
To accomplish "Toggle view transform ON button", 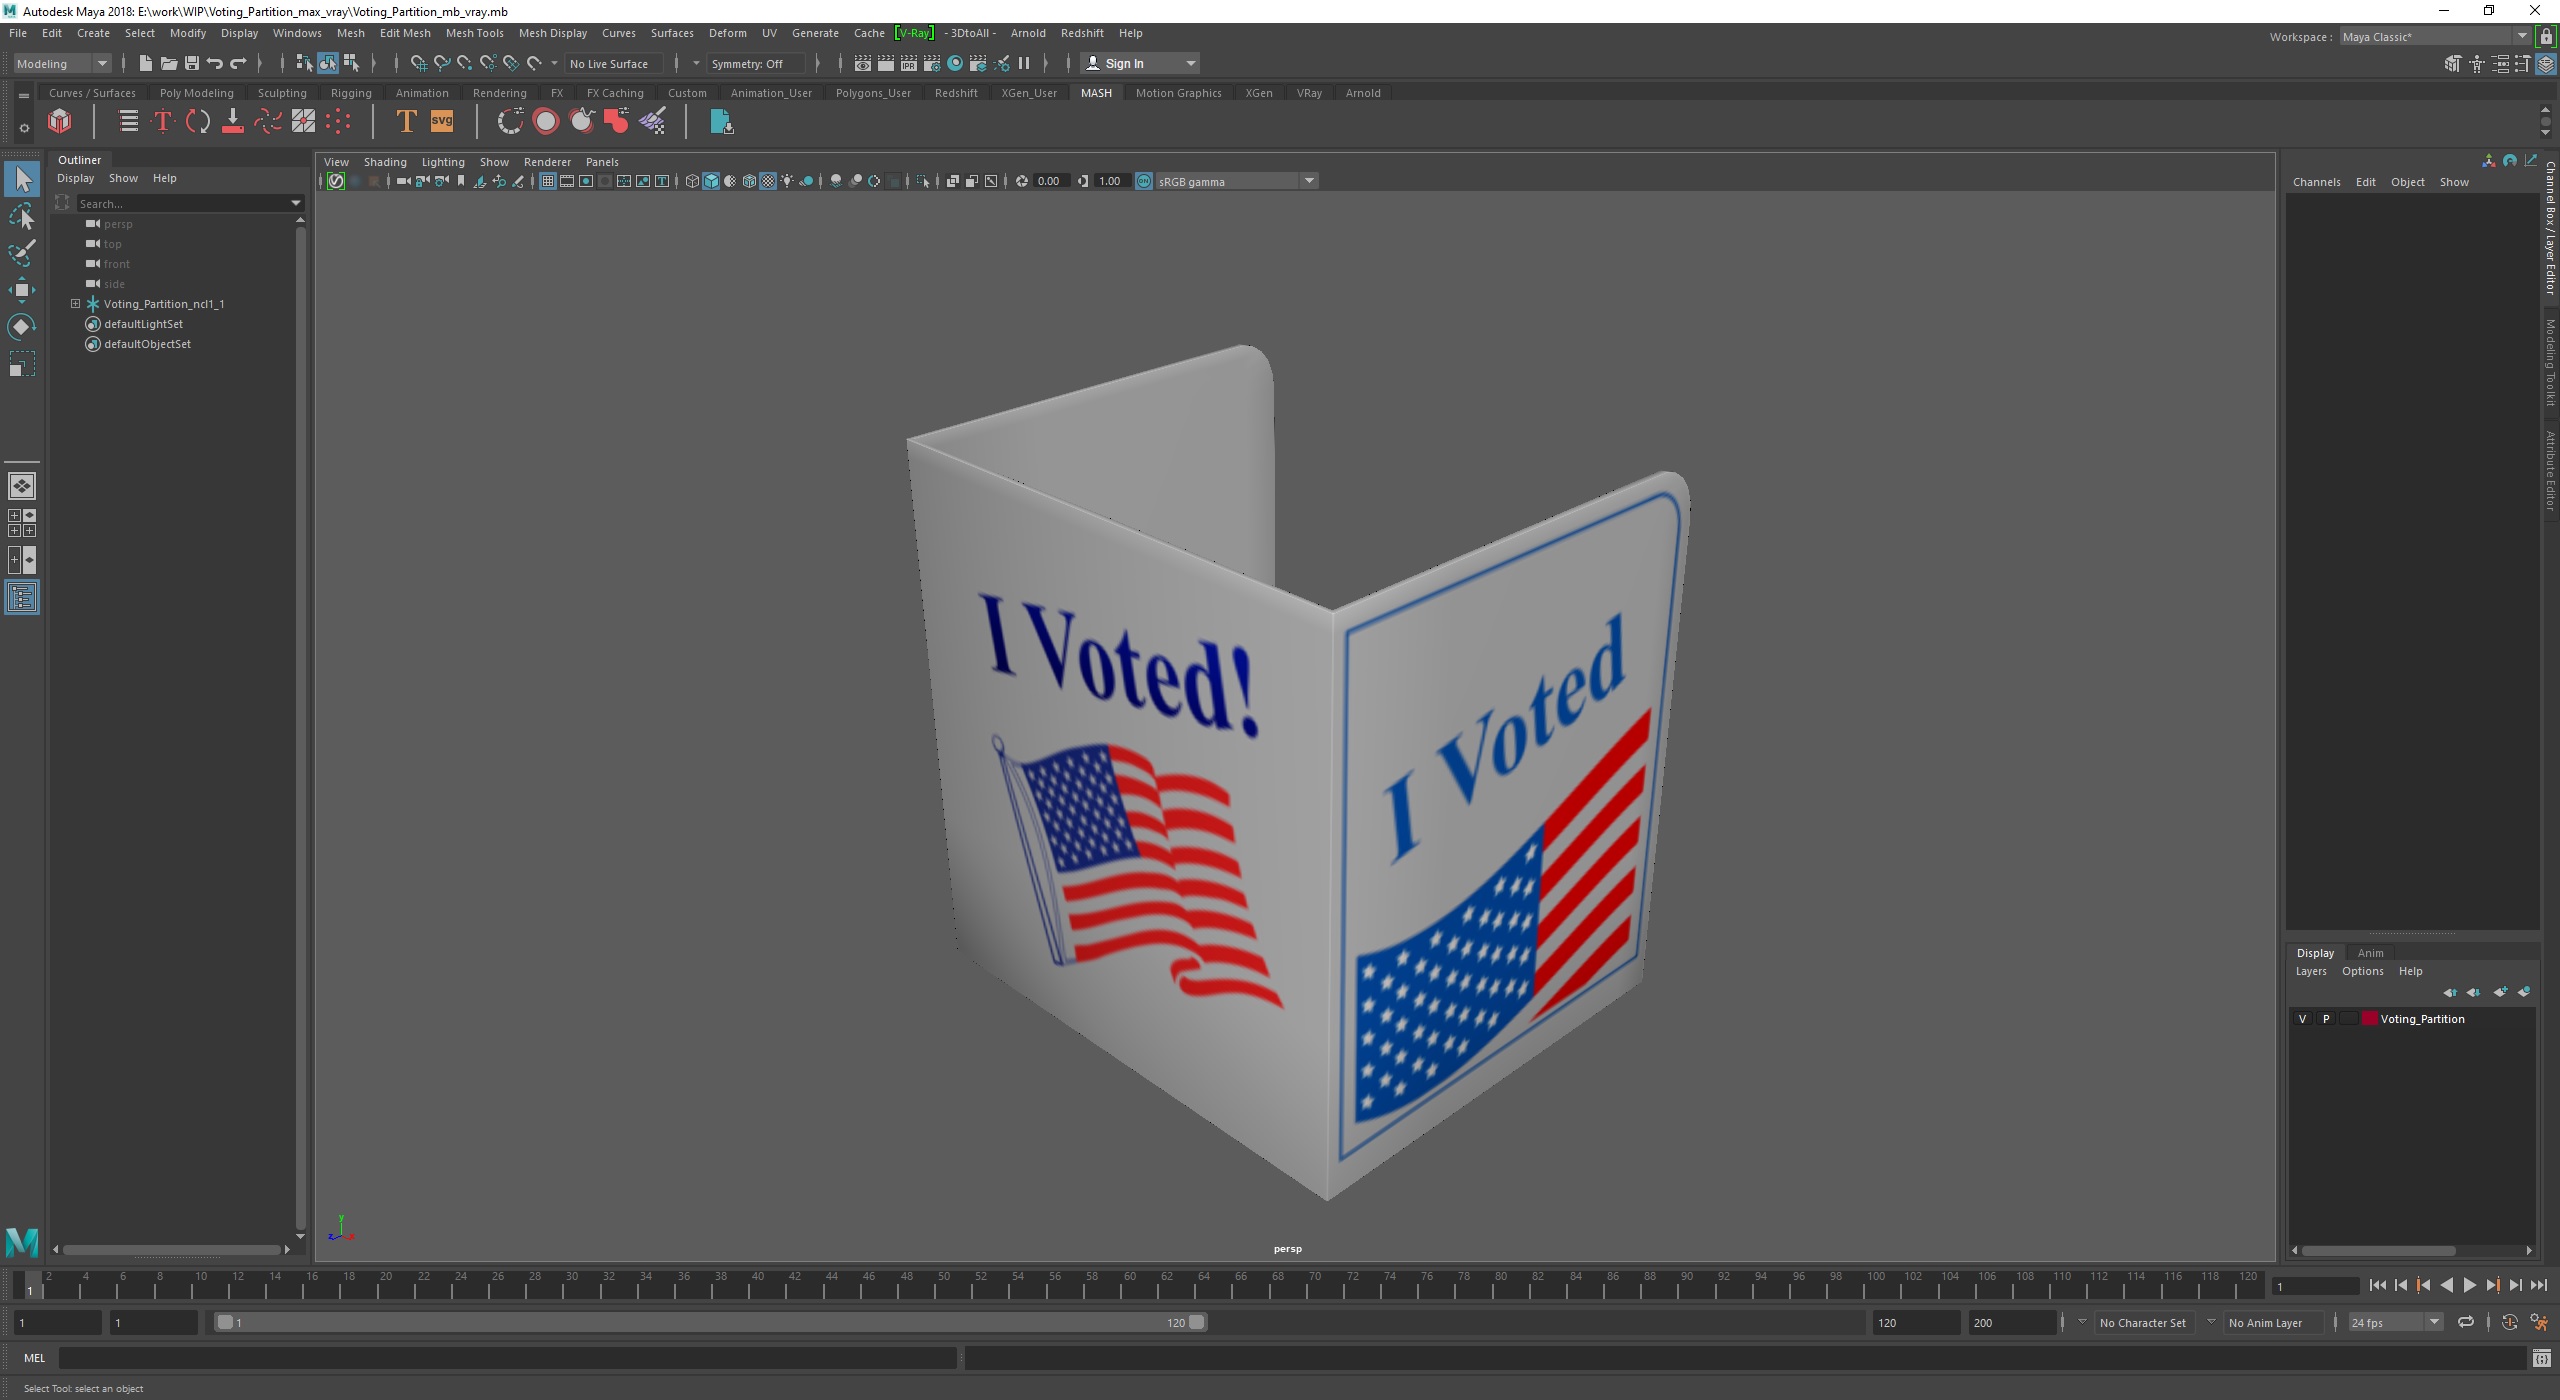I will click(x=1144, y=181).
